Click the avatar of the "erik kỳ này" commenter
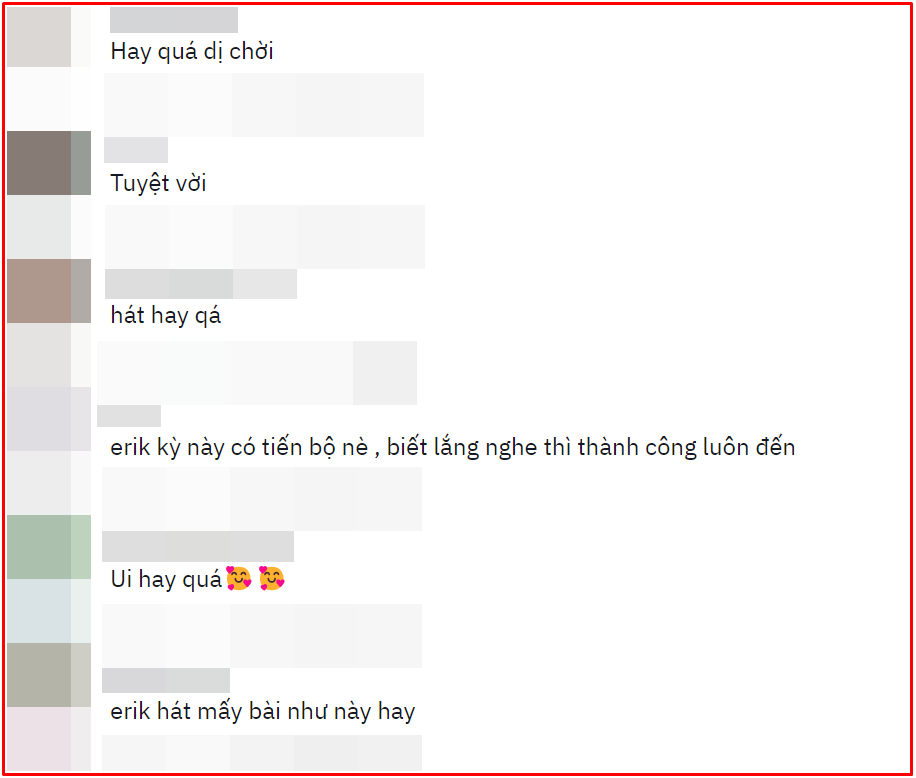The height and width of the screenshot is (778, 916). [x=49, y=419]
